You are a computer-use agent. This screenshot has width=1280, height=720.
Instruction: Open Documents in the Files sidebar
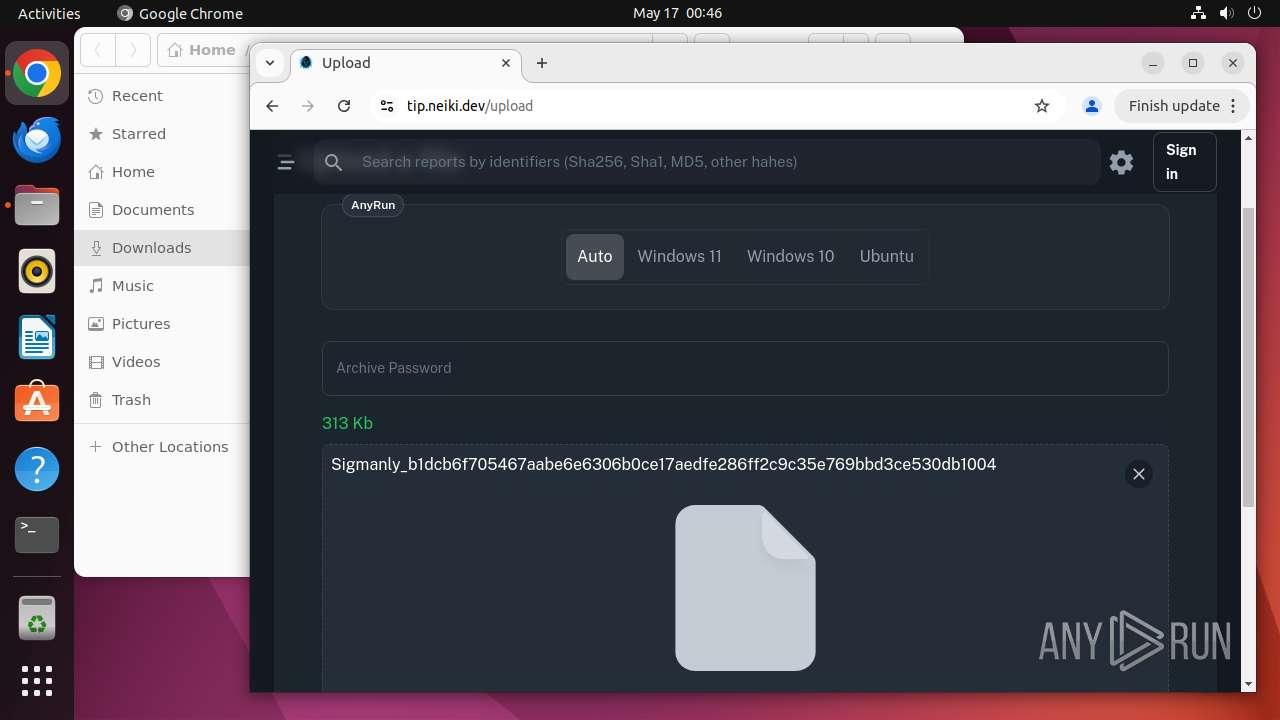click(162, 210)
